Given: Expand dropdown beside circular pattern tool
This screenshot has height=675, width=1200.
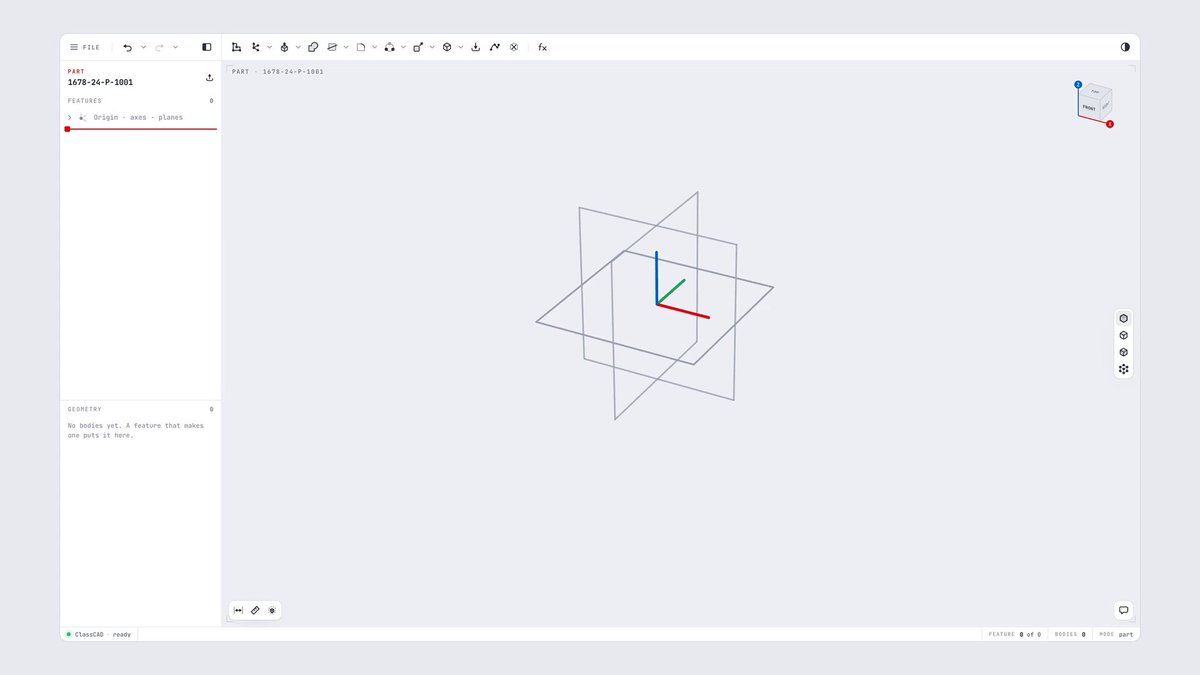Looking at the screenshot, I should (x=404, y=47).
